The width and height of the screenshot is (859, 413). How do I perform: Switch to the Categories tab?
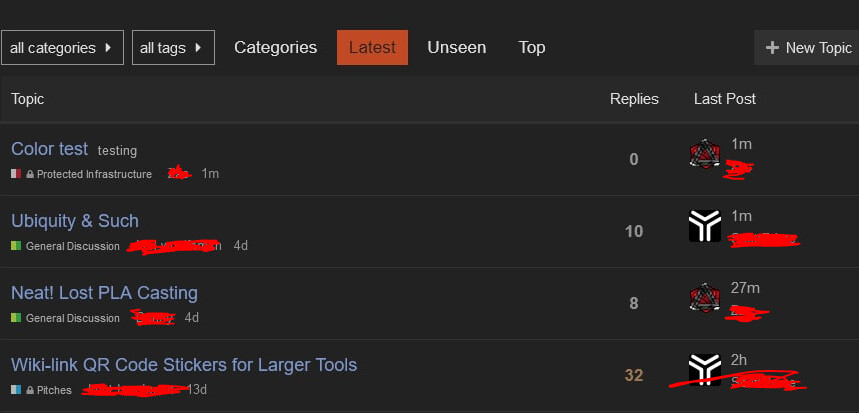[x=275, y=47]
